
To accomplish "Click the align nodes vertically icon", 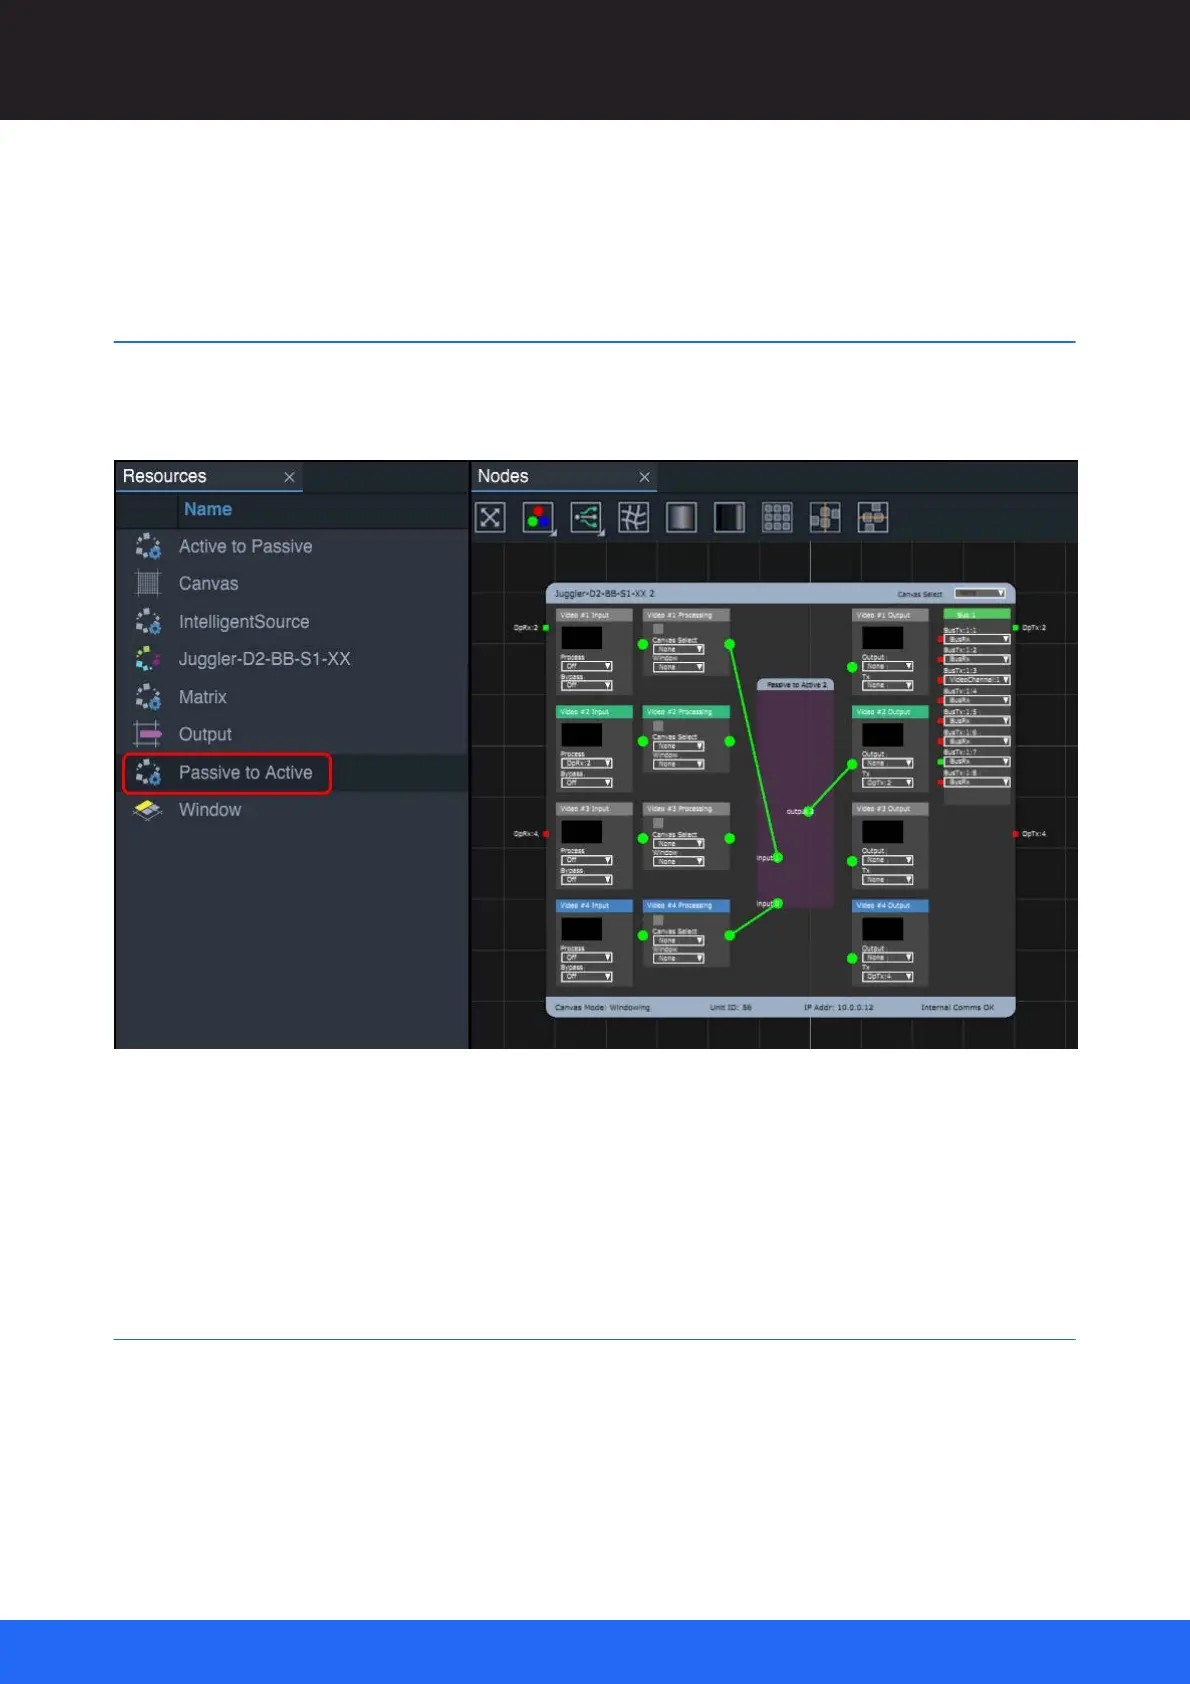I will [825, 517].
